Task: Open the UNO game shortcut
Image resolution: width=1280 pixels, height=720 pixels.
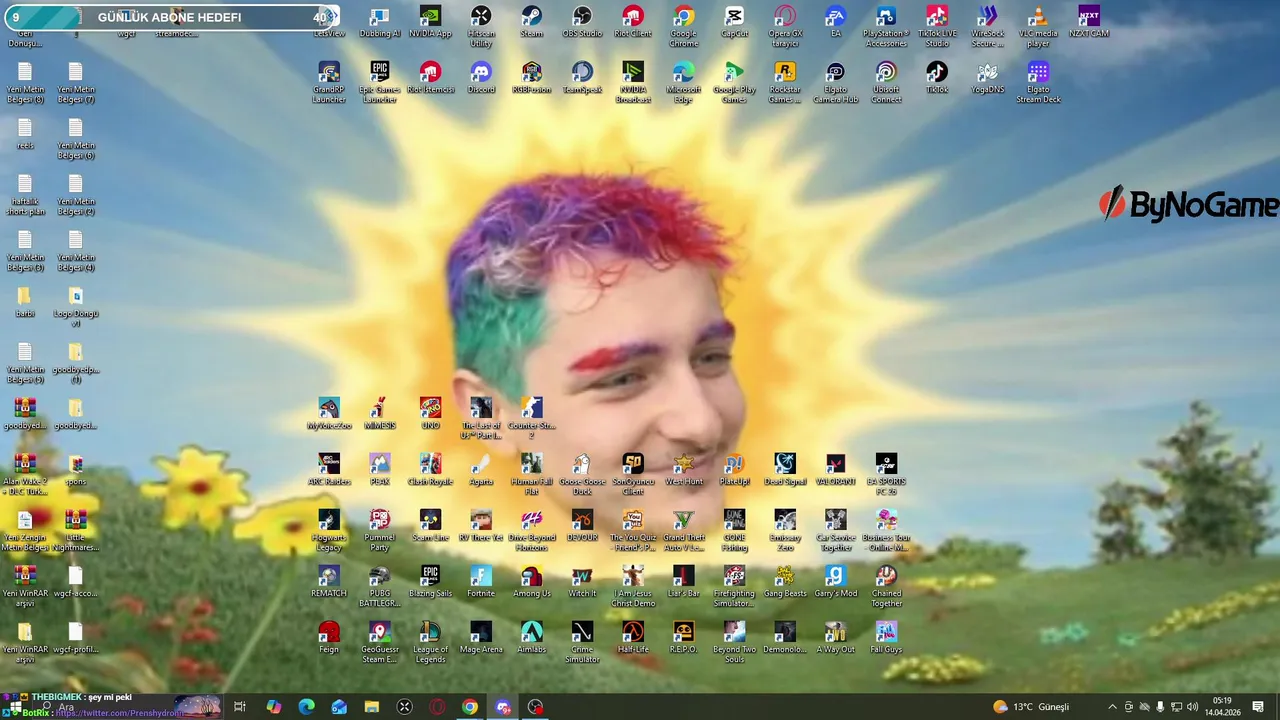Action: tap(430, 414)
